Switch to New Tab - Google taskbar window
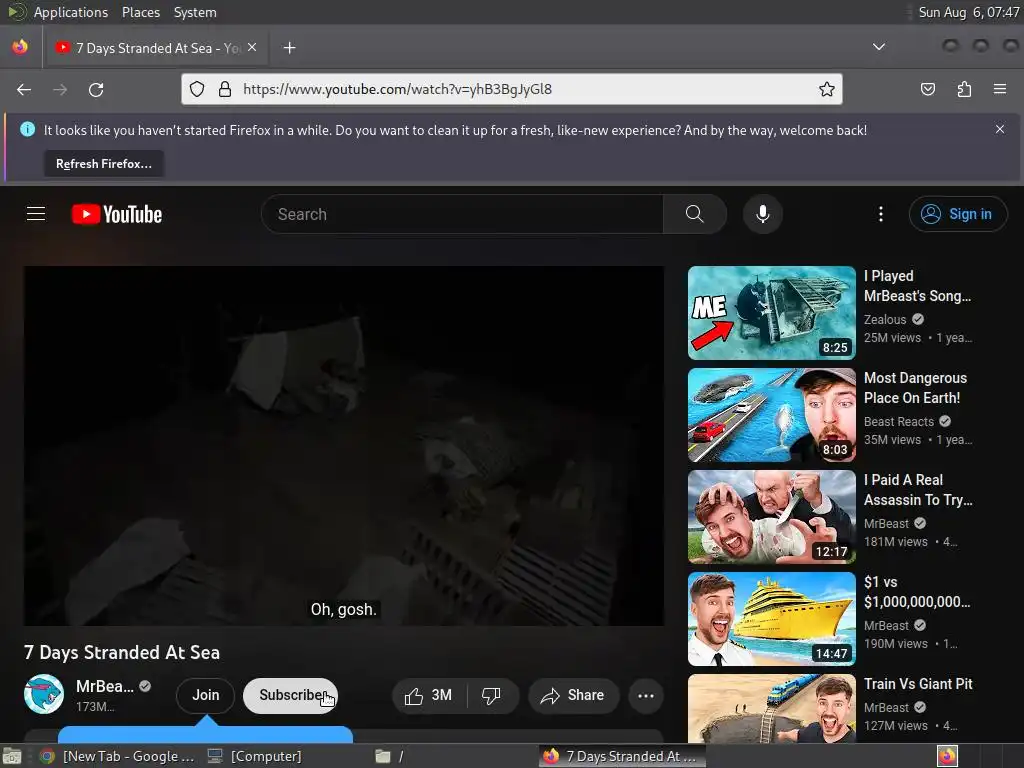Viewport: 1024px width, 768px height. [118, 756]
